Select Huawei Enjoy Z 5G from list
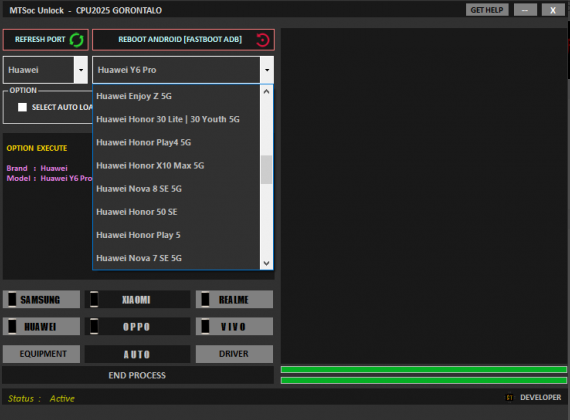Viewport: 570px width, 420px height. [176, 96]
